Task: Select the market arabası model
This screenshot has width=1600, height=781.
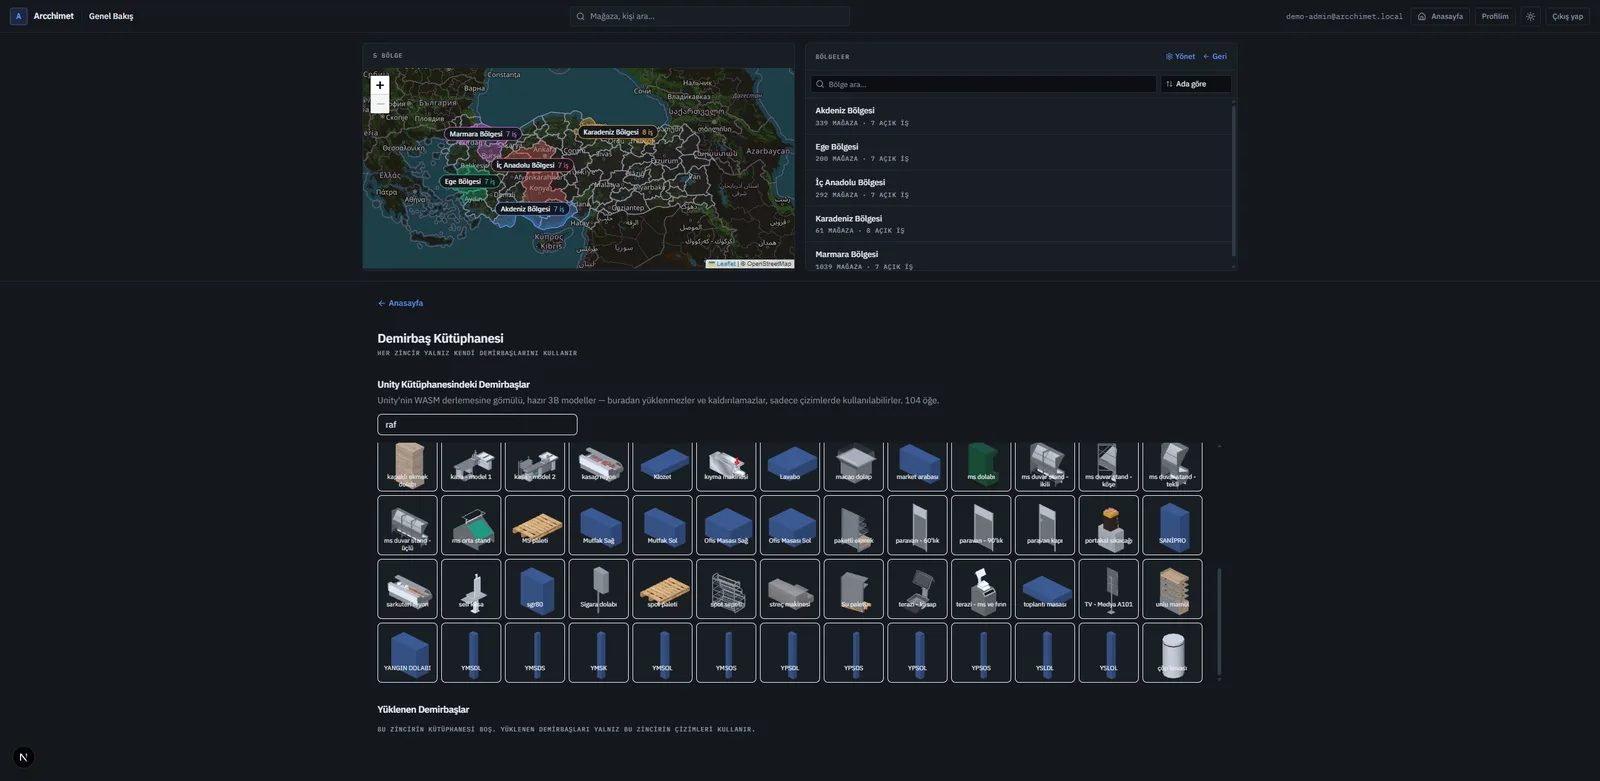Action: pos(917,466)
